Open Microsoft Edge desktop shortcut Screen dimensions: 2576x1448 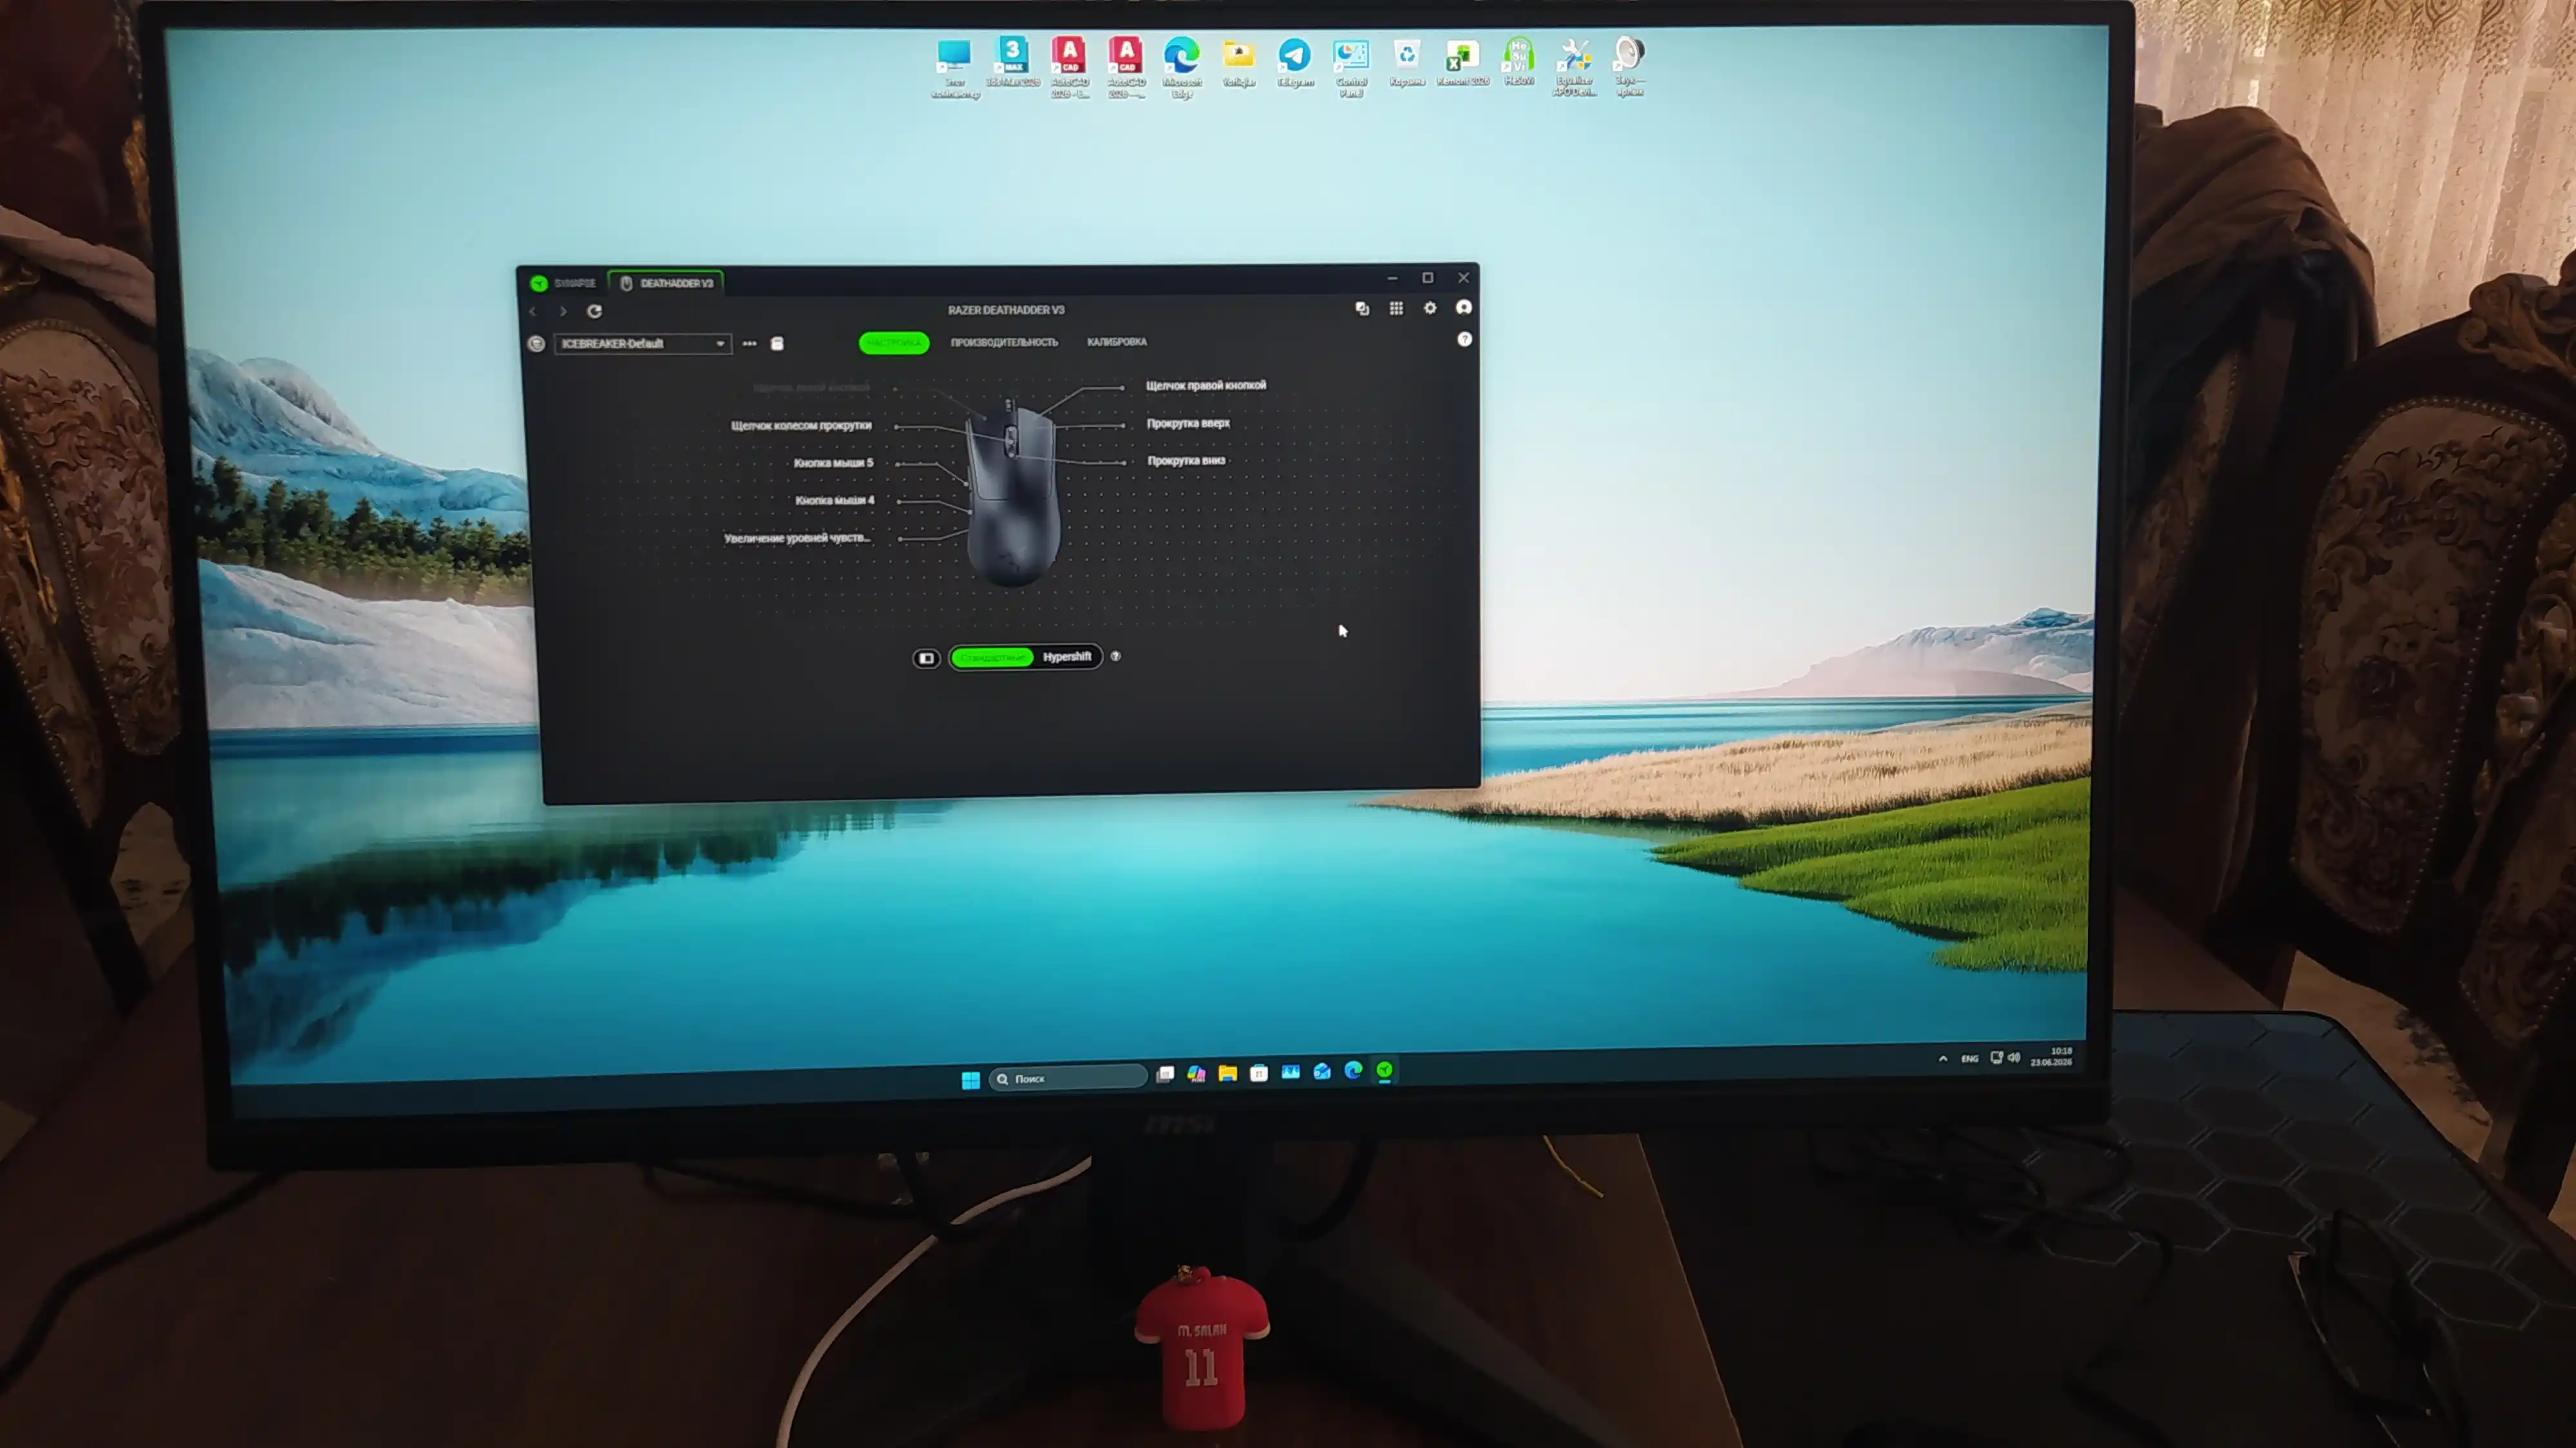(x=1181, y=67)
